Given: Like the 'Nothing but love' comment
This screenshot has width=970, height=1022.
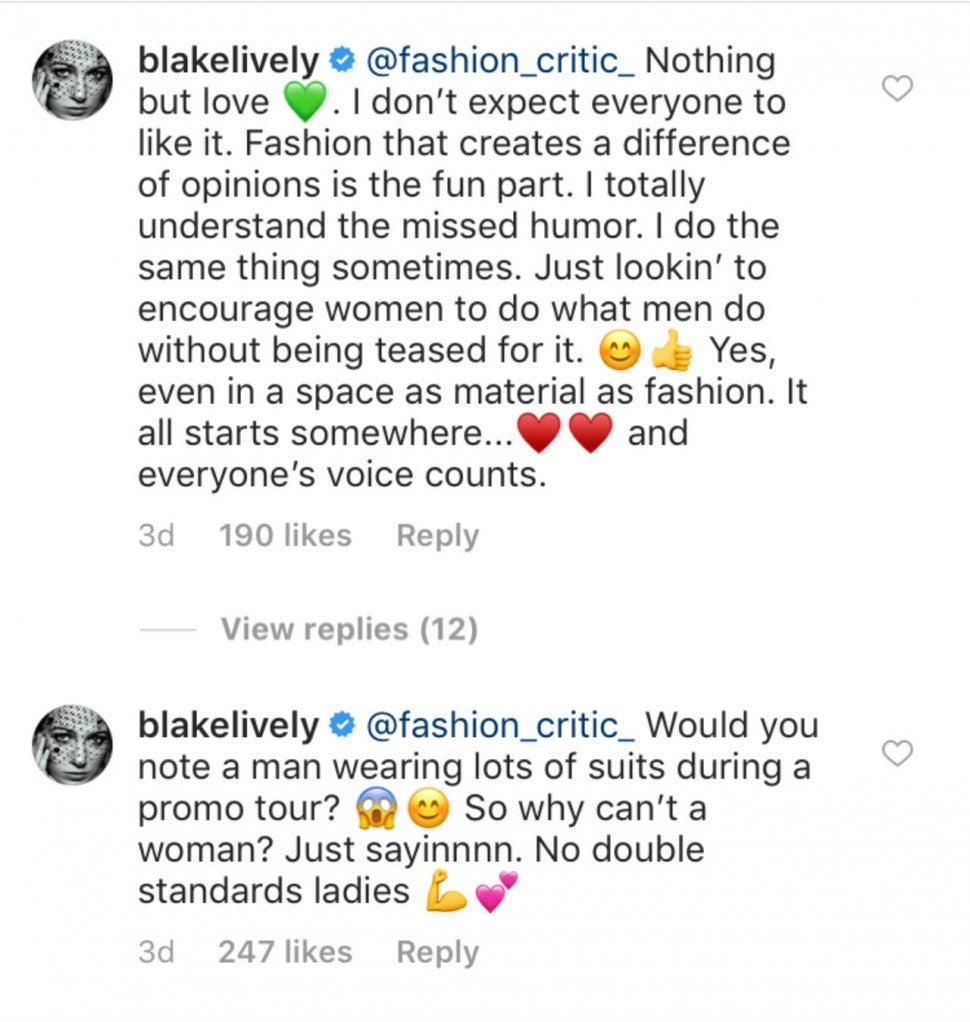Looking at the screenshot, I should coord(899,89).
